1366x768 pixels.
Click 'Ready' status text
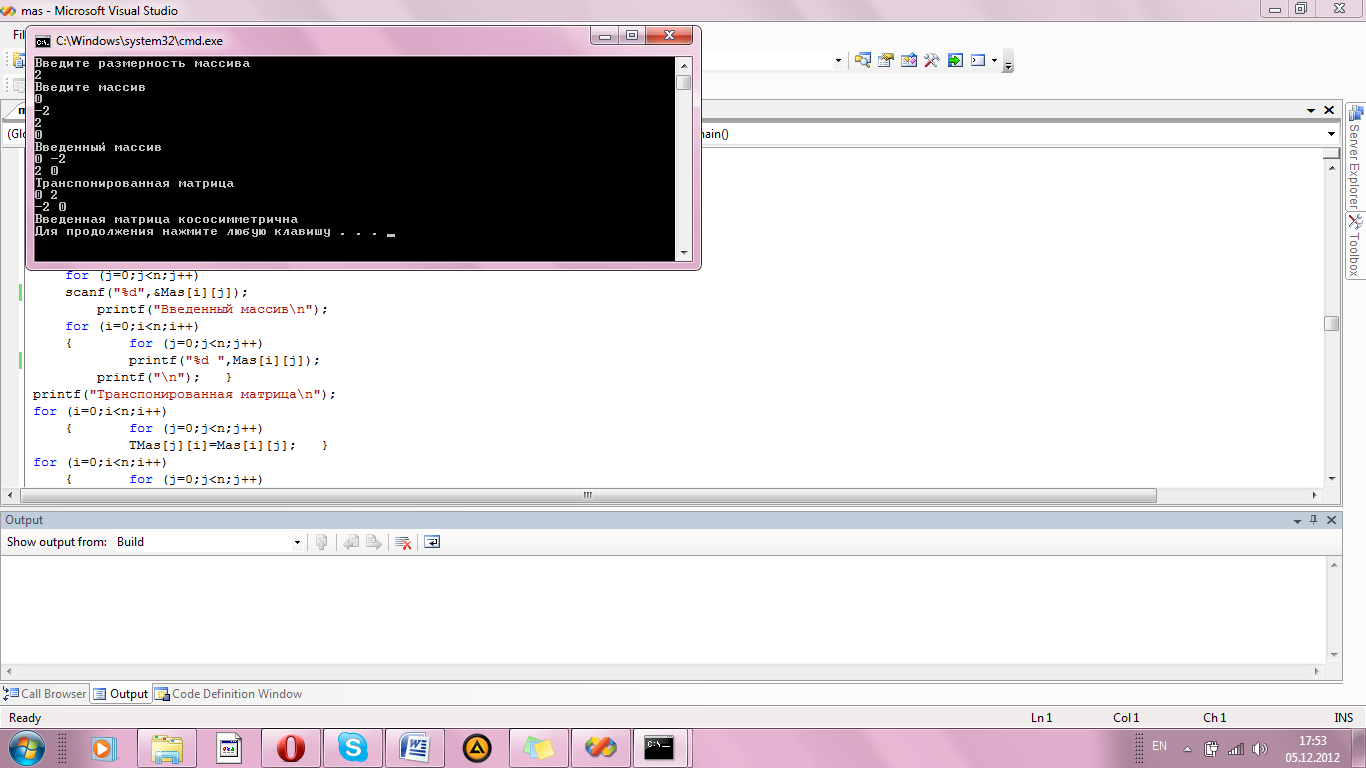point(25,718)
